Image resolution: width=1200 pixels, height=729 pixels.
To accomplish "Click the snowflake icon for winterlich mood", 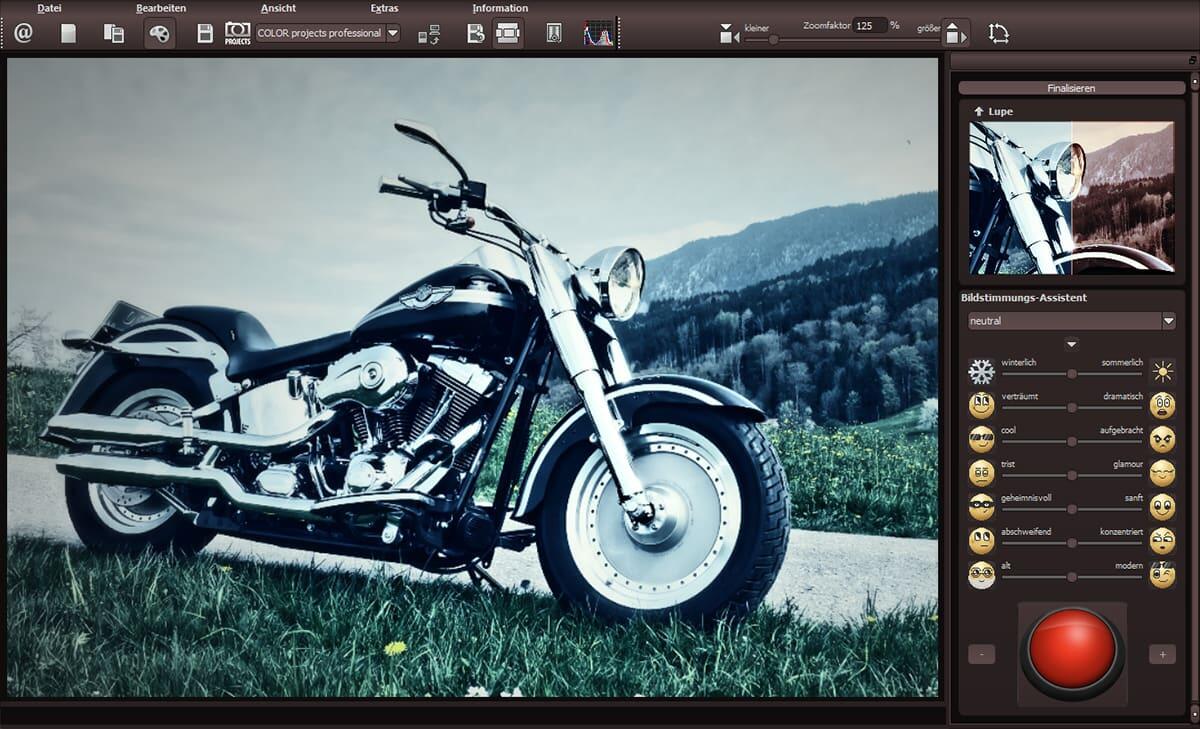I will pyautogui.click(x=980, y=370).
